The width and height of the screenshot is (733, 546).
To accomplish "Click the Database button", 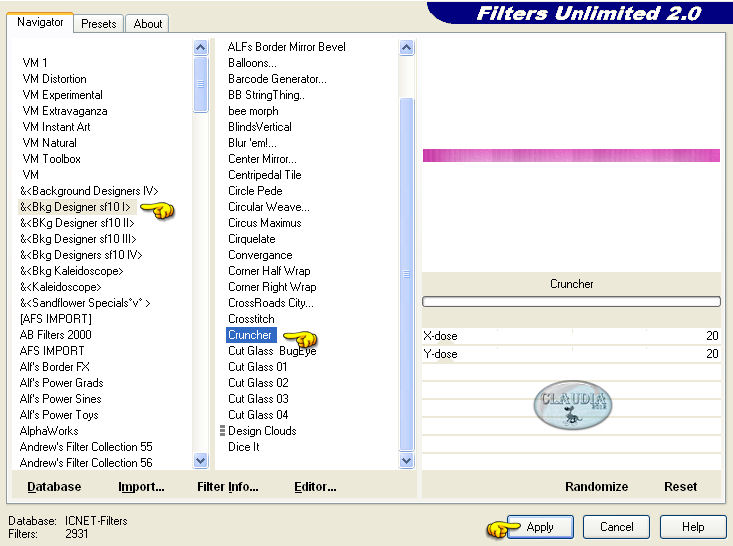I will coord(54,487).
